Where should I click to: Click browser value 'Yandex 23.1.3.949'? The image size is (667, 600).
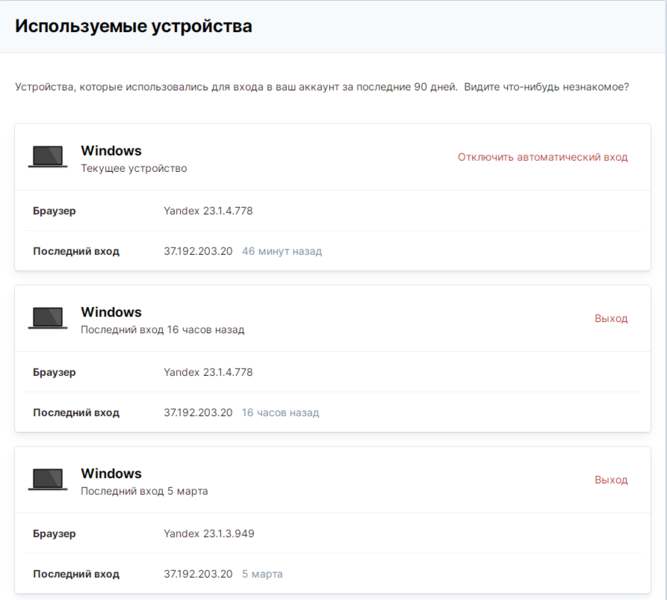point(209,533)
